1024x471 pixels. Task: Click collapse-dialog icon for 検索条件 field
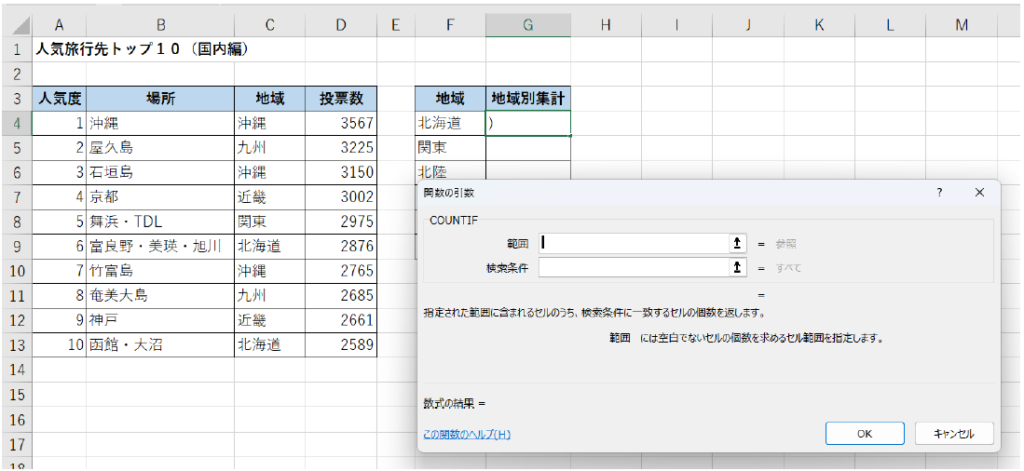[737, 267]
